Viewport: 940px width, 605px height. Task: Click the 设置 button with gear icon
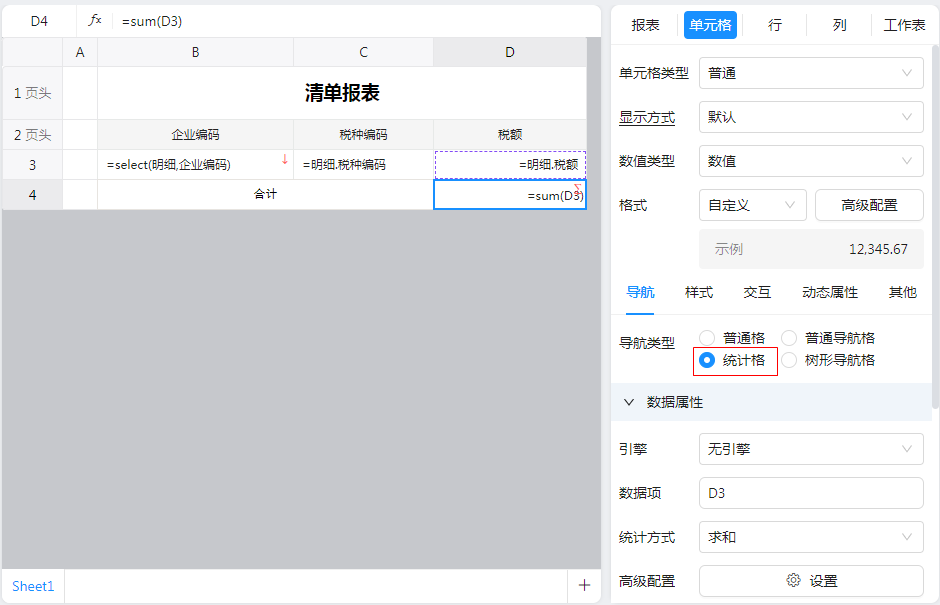(810, 581)
